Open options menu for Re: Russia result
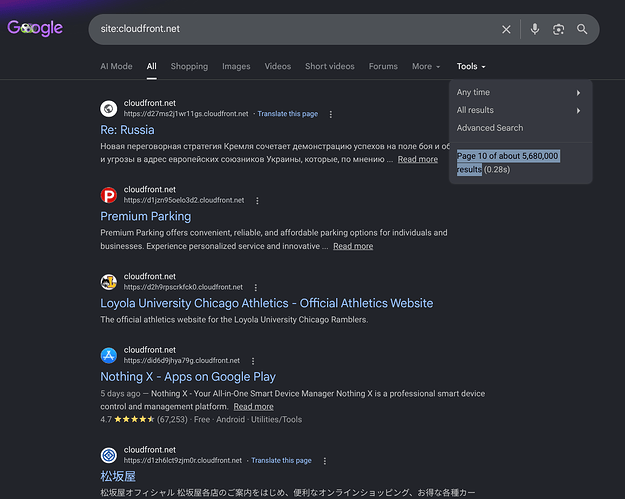The image size is (625, 499). coord(330,114)
